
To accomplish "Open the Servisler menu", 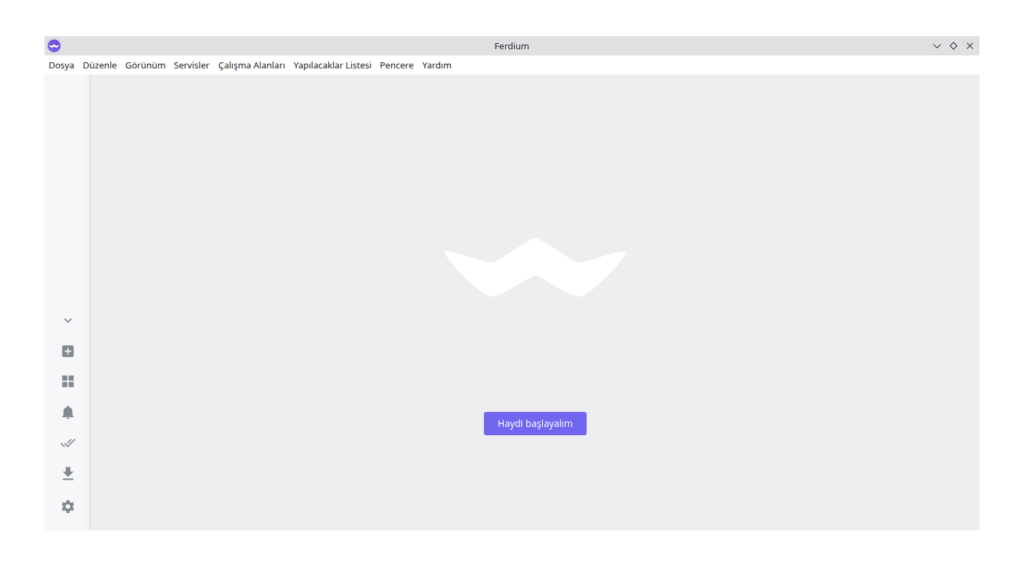I will pos(191,65).
